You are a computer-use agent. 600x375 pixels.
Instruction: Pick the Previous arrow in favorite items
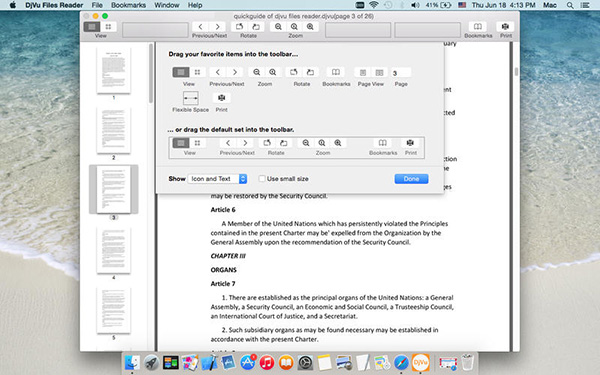pos(218,72)
